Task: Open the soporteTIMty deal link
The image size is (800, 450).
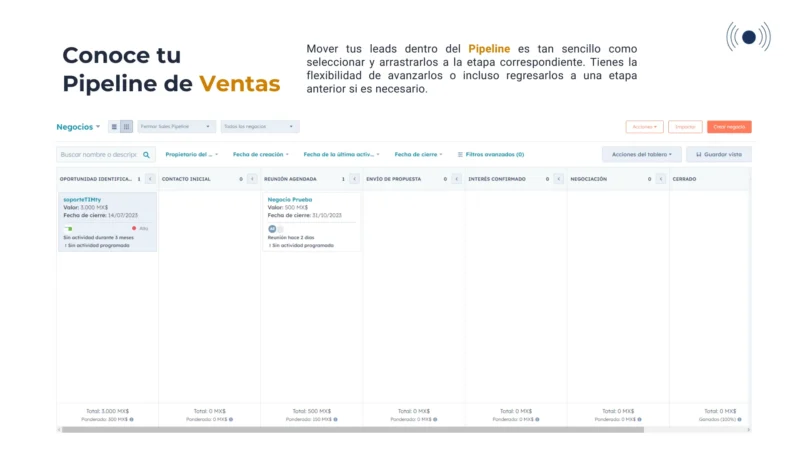Action: 82,199
